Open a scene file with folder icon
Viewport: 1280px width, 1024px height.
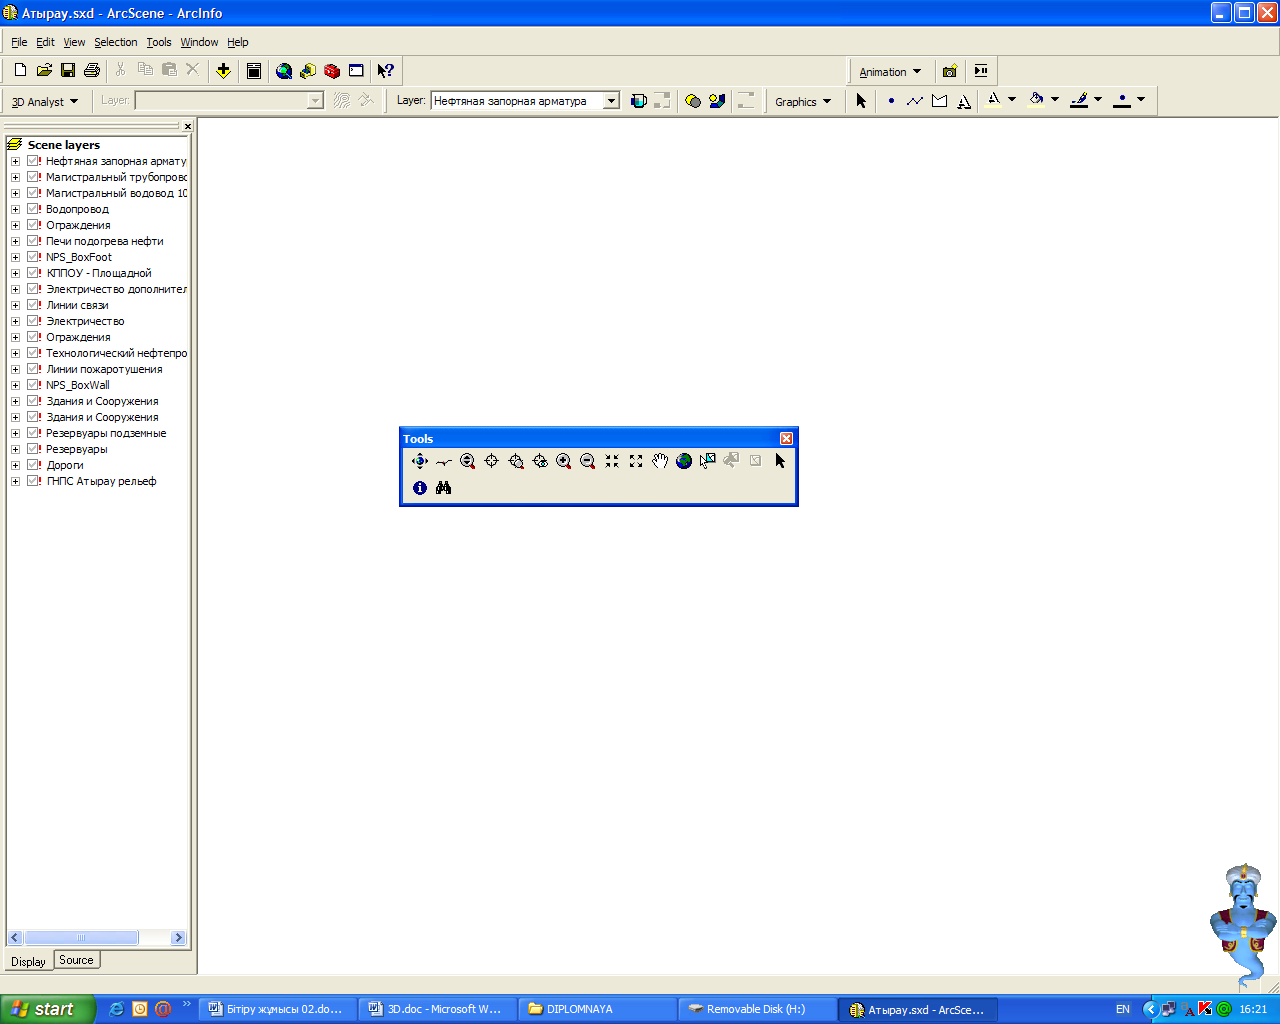[44, 70]
